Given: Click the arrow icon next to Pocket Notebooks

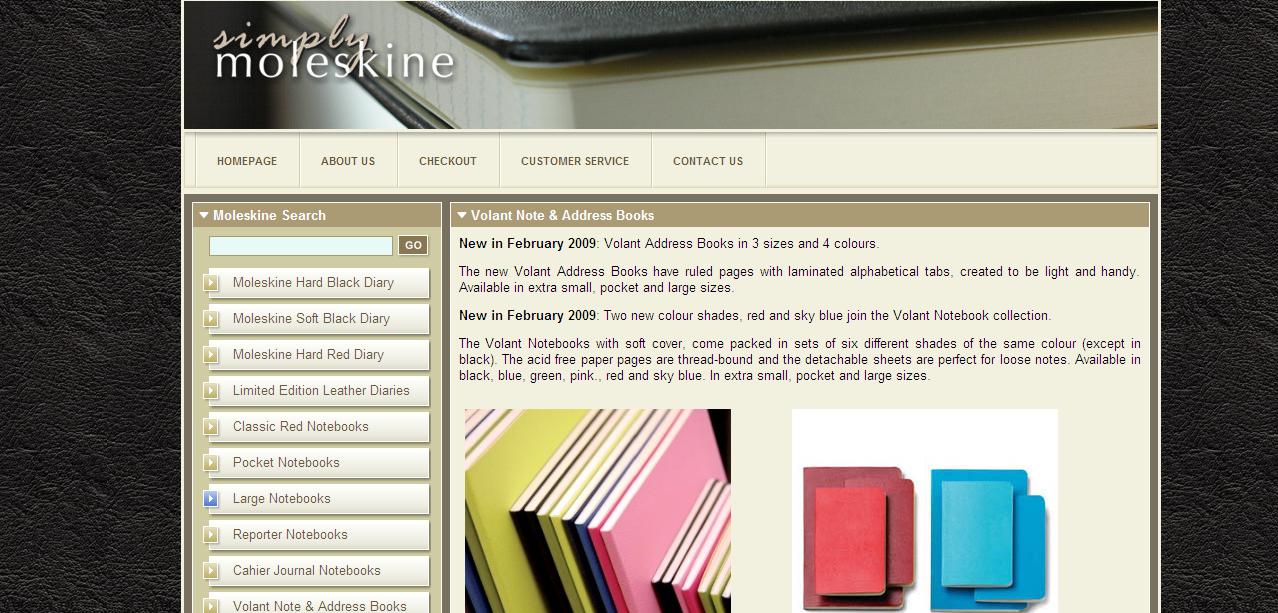Looking at the screenshot, I should pyautogui.click(x=211, y=463).
